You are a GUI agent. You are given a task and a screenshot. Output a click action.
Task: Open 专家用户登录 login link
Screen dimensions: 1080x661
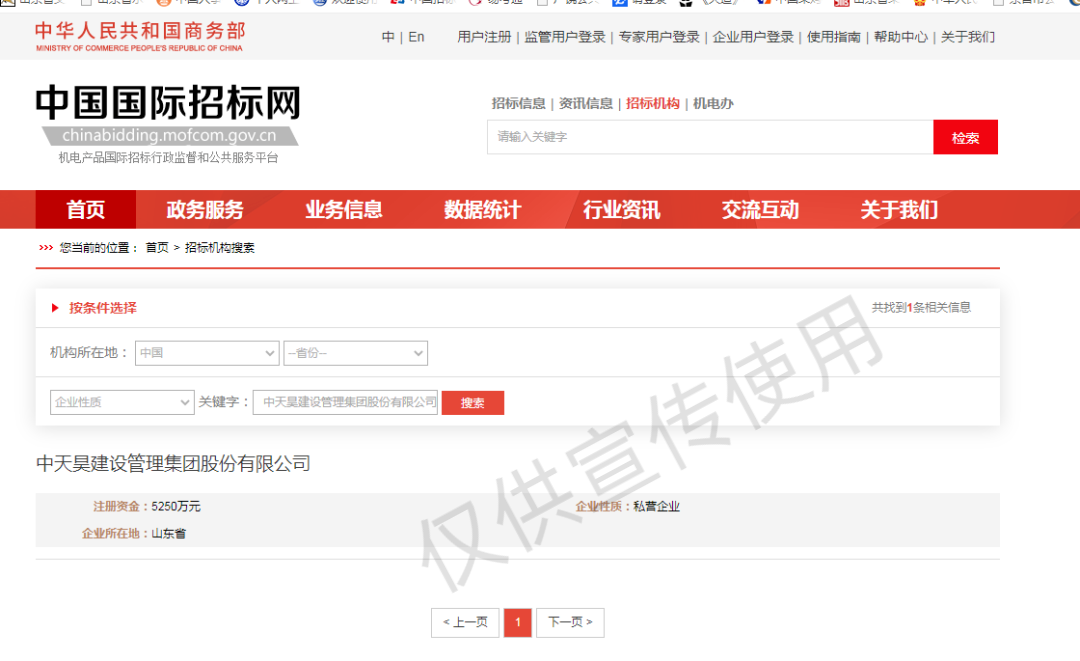click(659, 37)
